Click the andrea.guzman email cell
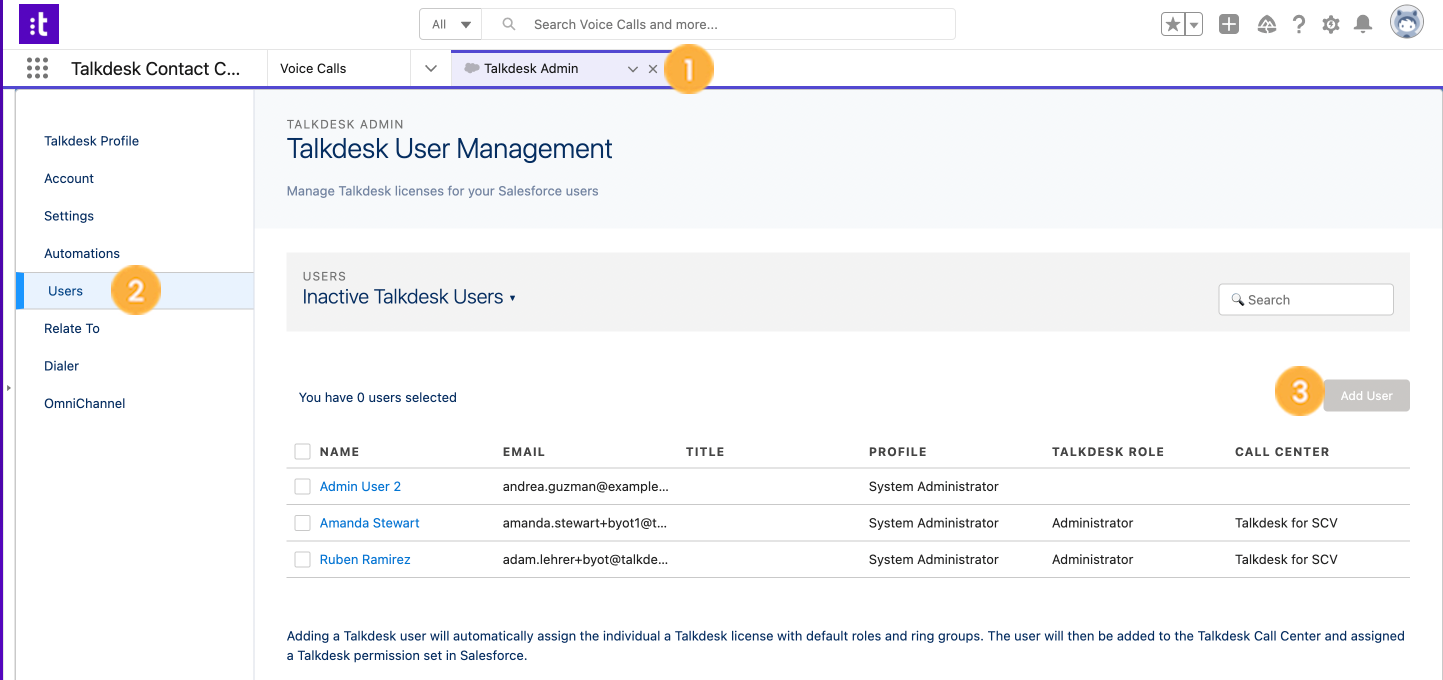The image size is (1443, 680). tap(586, 487)
